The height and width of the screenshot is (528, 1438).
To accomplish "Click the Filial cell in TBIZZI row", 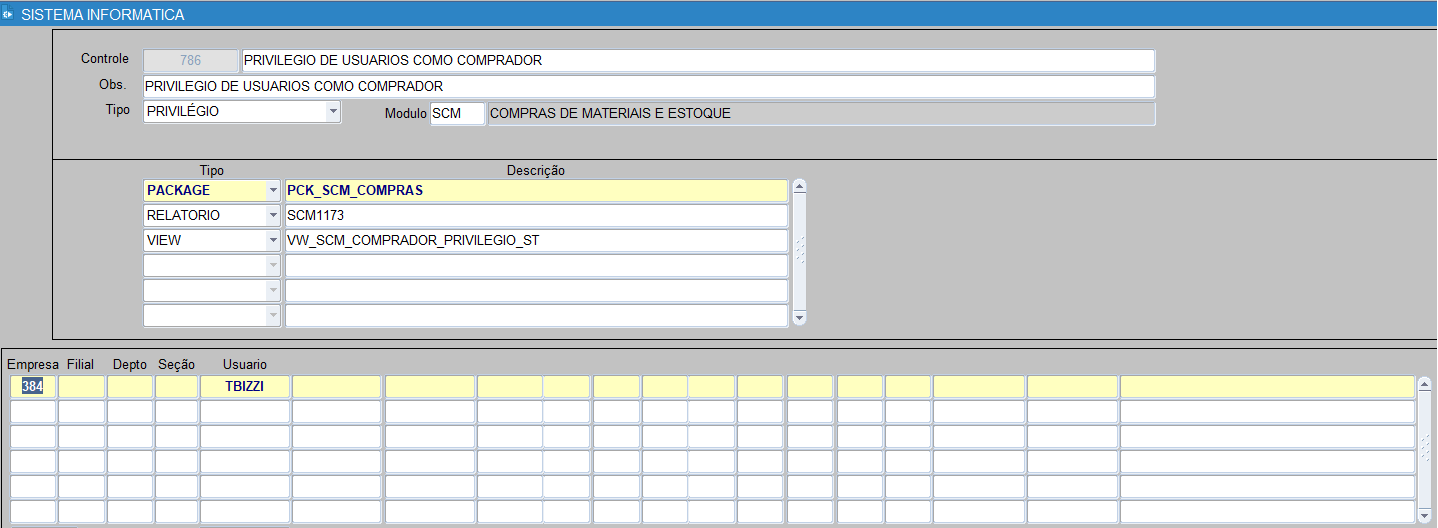I will click(81, 387).
